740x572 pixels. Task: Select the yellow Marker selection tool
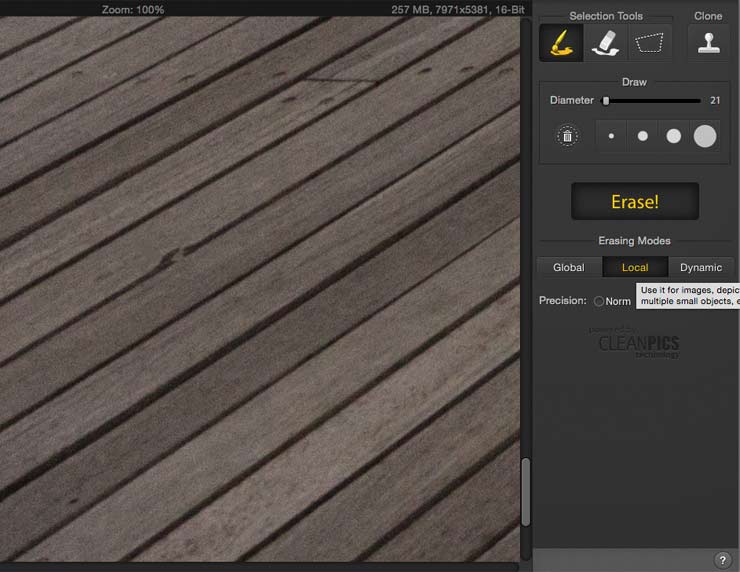point(562,43)
